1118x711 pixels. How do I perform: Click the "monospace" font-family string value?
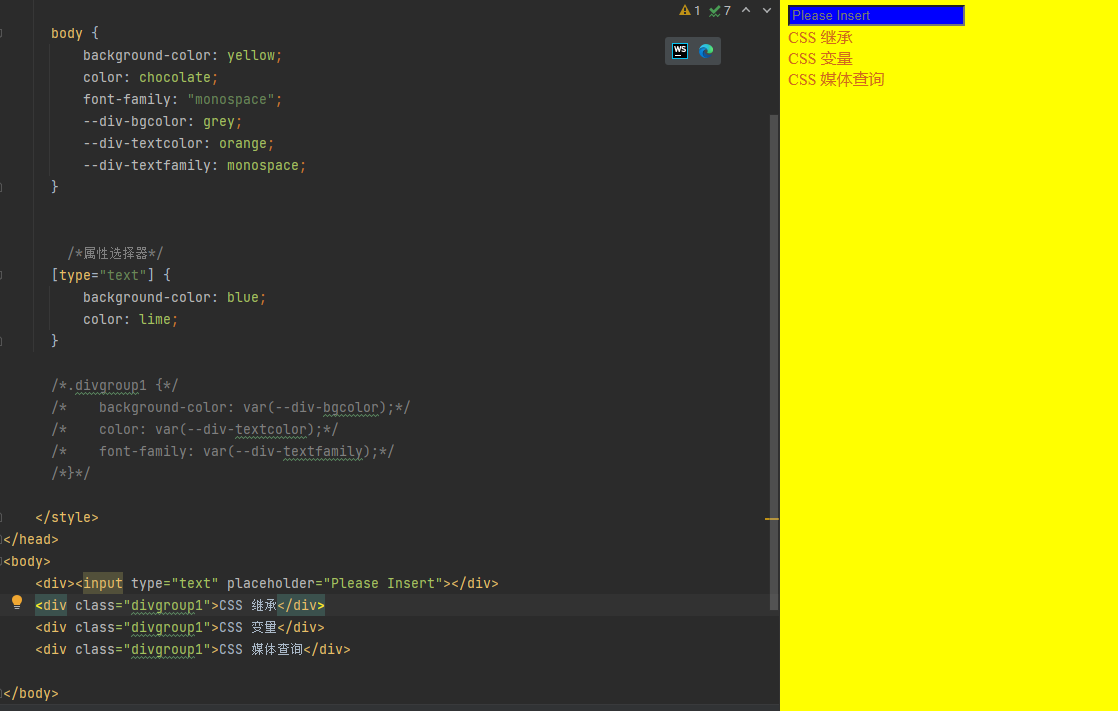(x=231, y=100)
